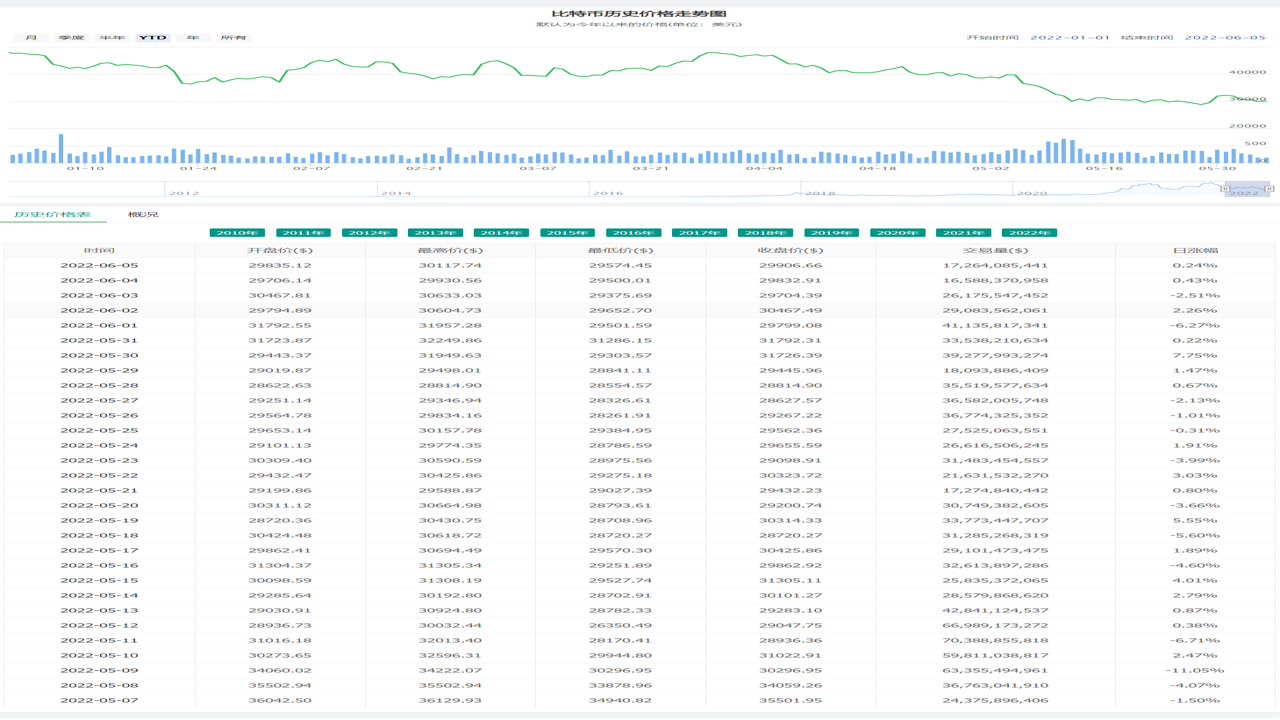Viewport: 1280px width, 720px height.
Task: Click the 01-10 chart axis label
Action: point(85,168)
